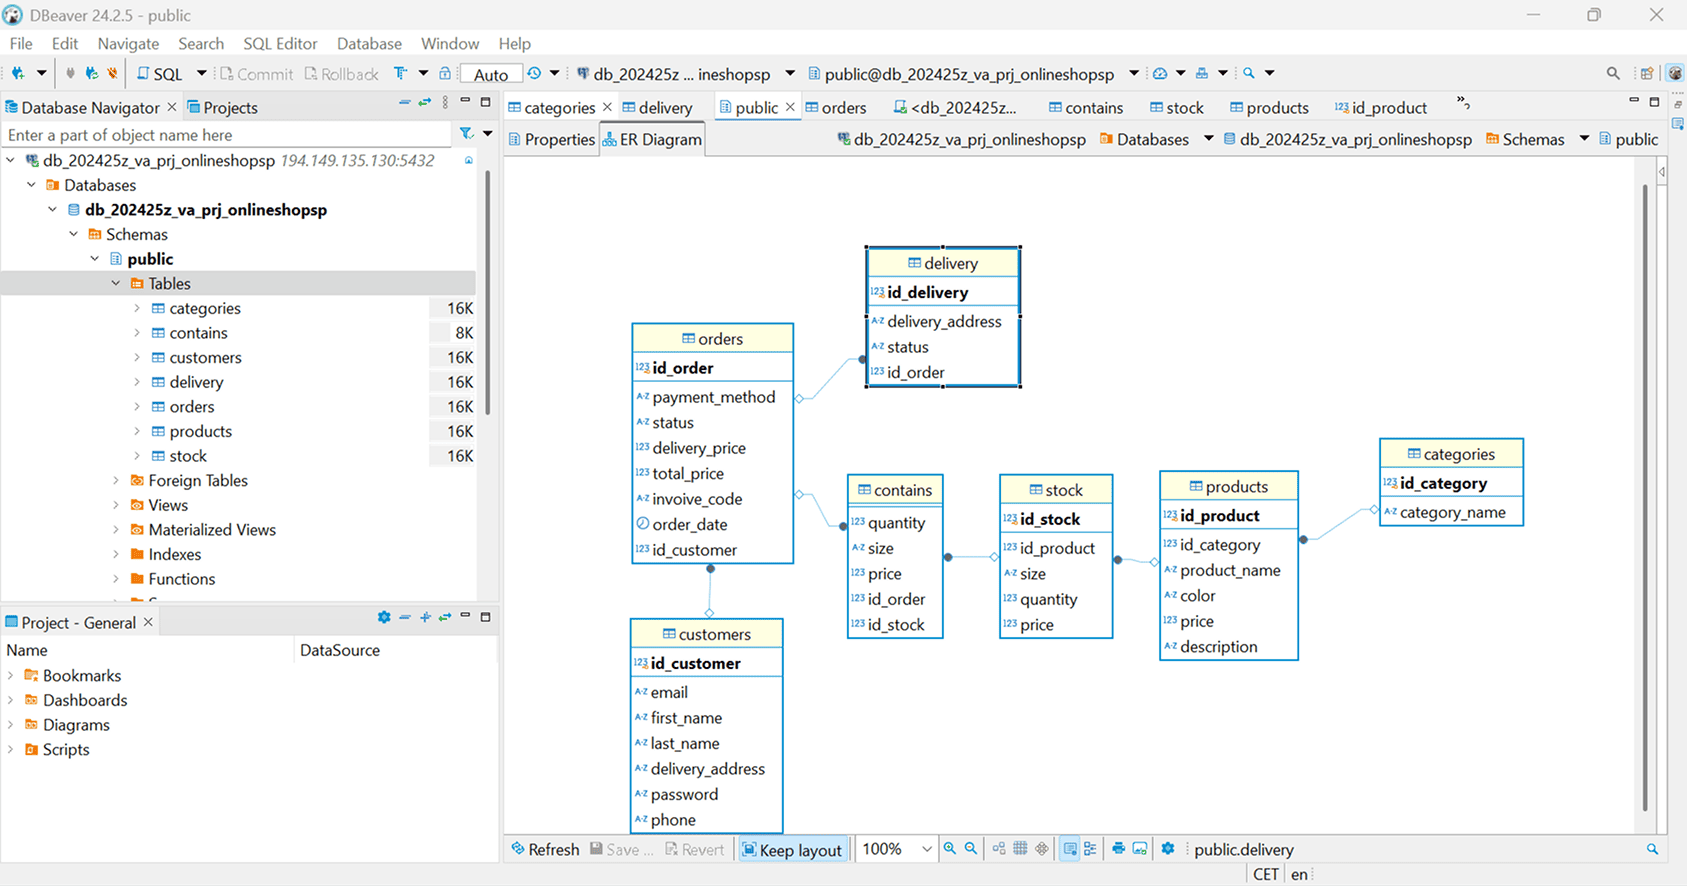
Task: Click link with editor arrows in navigator
Action: click(x=424, y=103)
